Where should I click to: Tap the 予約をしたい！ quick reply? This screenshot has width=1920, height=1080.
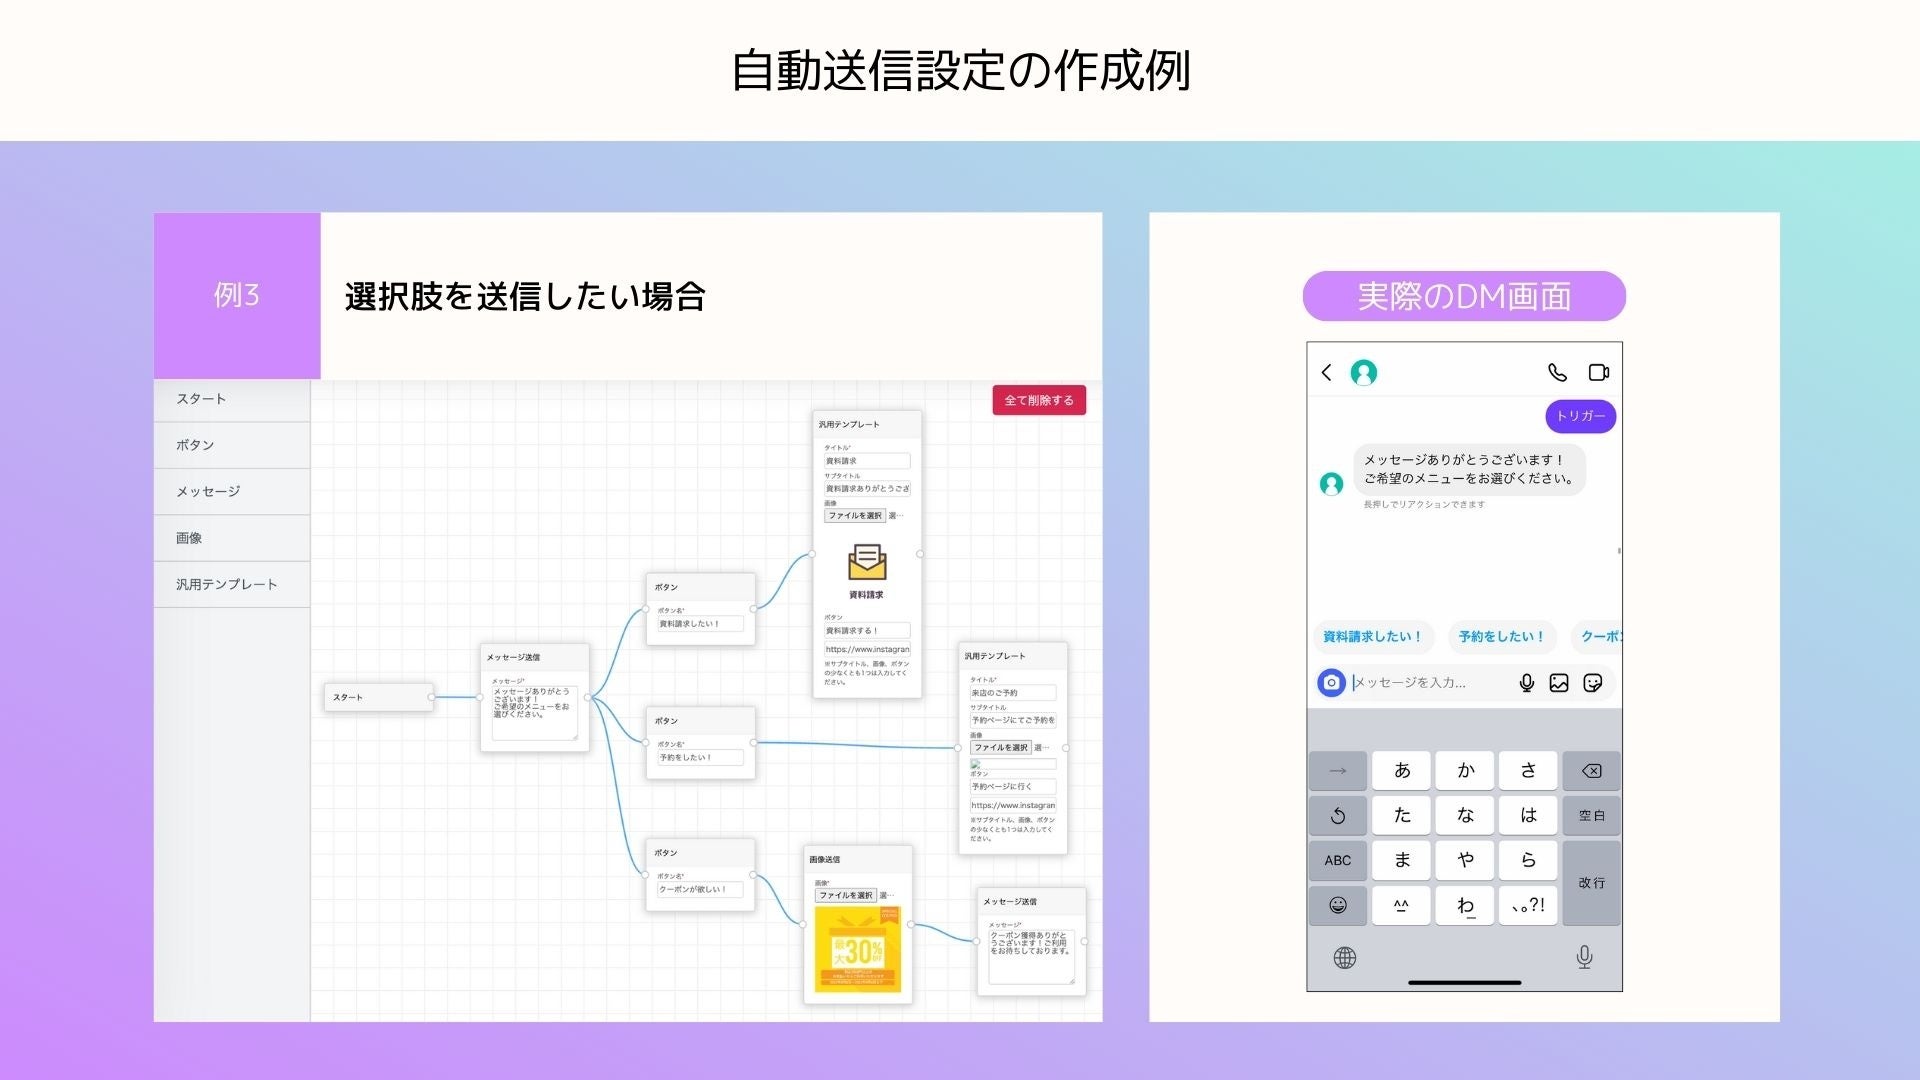pos(1501,636)
